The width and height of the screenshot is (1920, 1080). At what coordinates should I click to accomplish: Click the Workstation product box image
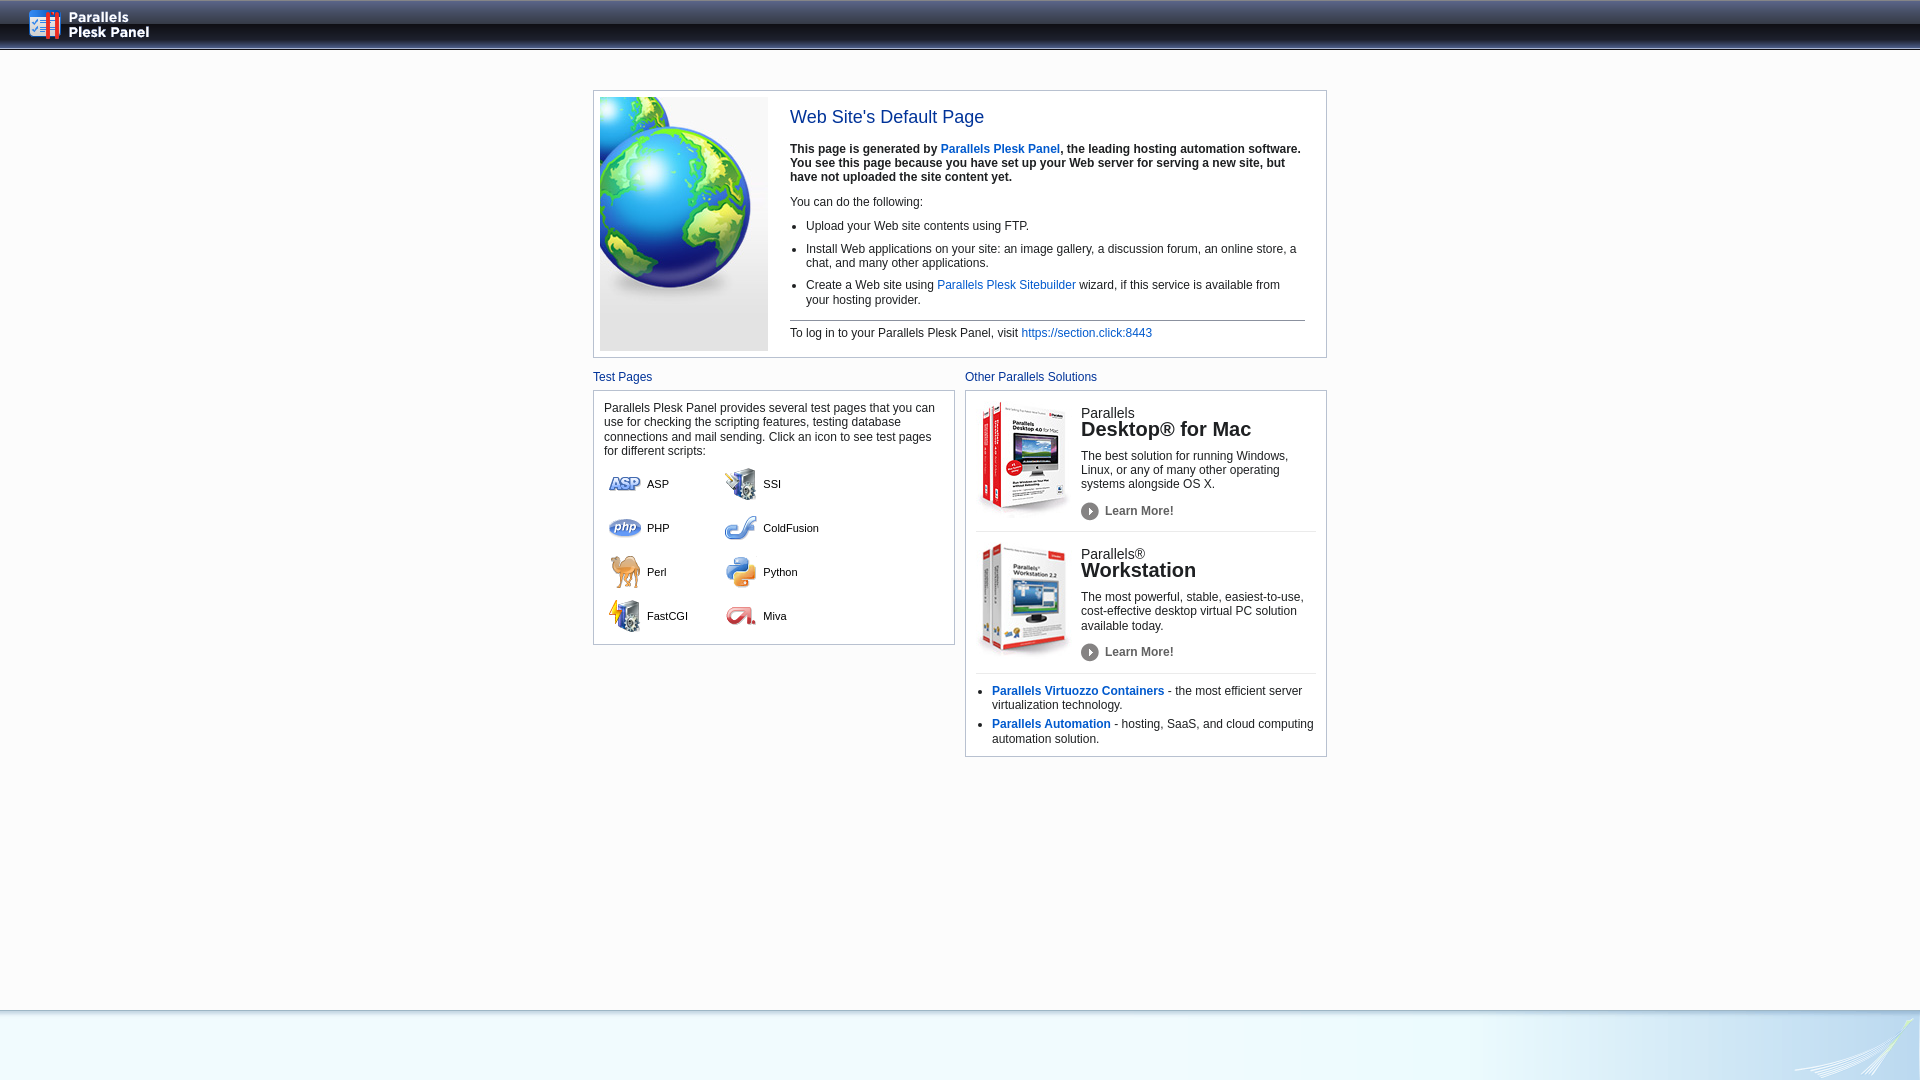click(x=1024, y=598)
